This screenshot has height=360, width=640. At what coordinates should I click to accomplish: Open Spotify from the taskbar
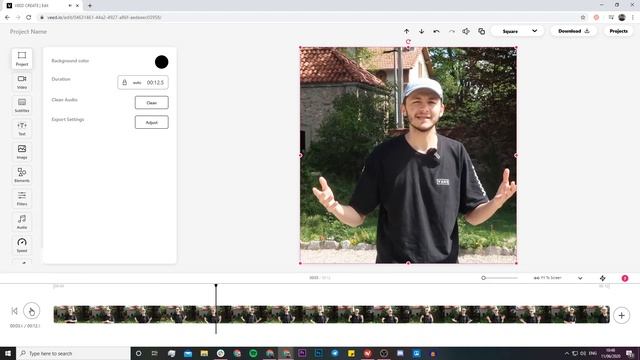point(253,353)
